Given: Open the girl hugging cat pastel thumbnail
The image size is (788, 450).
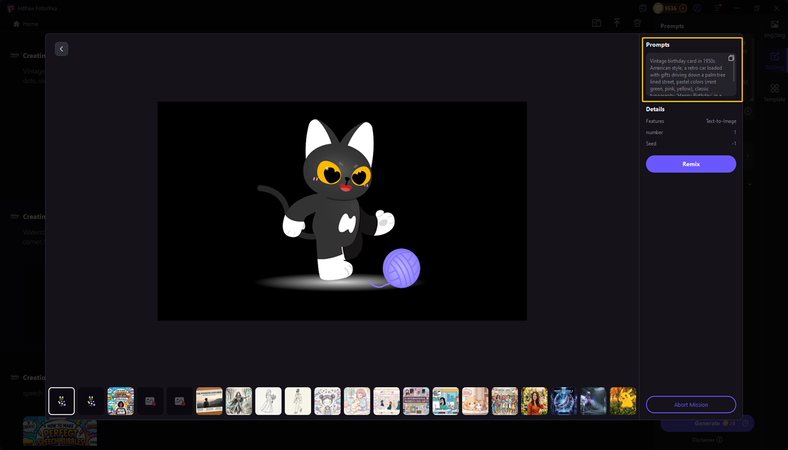Looking at the screenshot, I should (x=357, y=401).
